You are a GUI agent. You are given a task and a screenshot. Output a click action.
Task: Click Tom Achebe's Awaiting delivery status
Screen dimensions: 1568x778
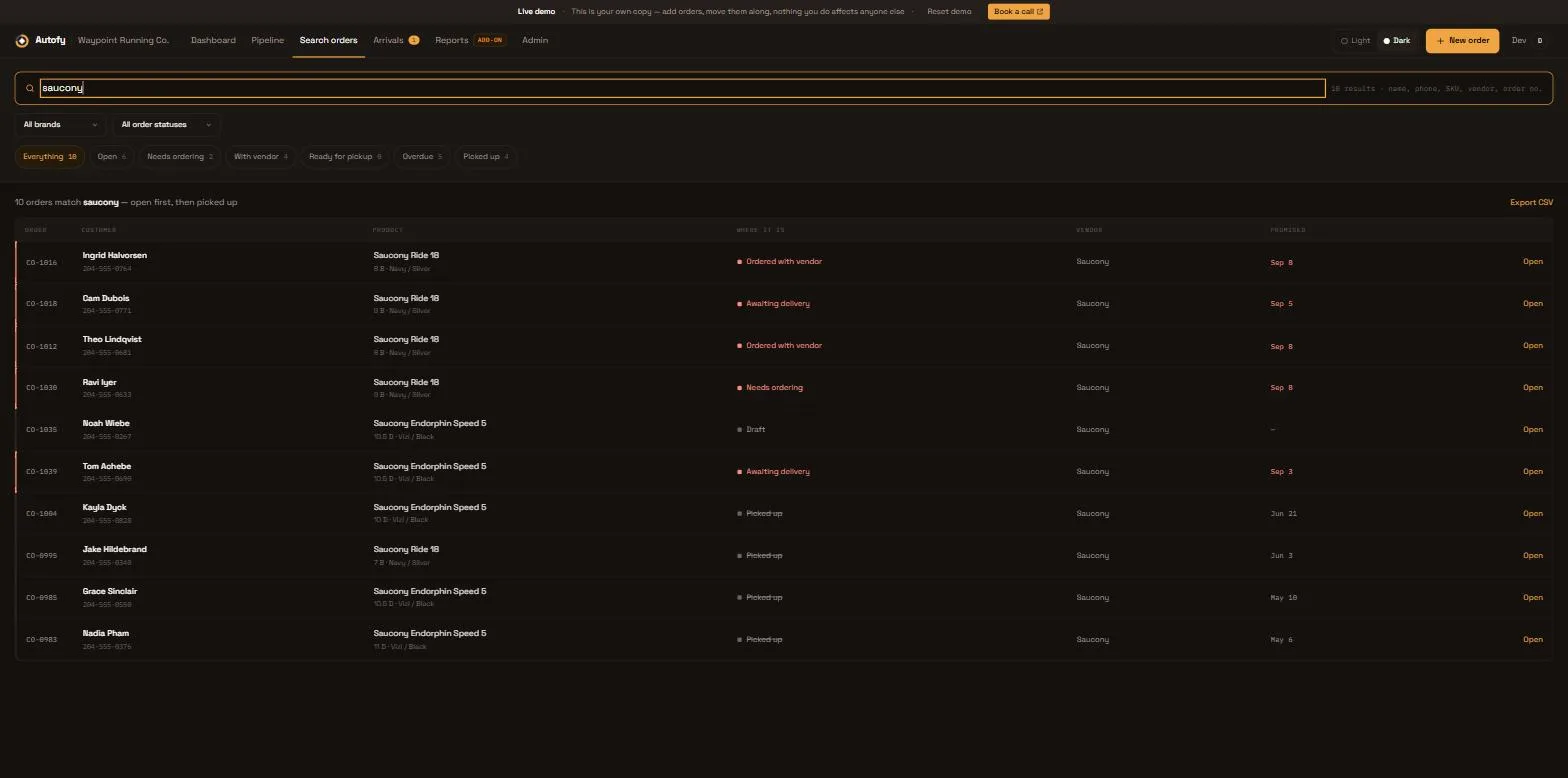tap(774, 472)
